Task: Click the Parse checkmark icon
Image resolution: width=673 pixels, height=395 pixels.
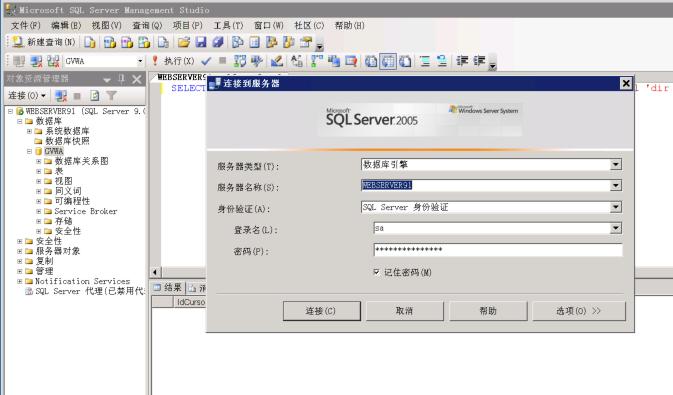Action: point(206,61)
